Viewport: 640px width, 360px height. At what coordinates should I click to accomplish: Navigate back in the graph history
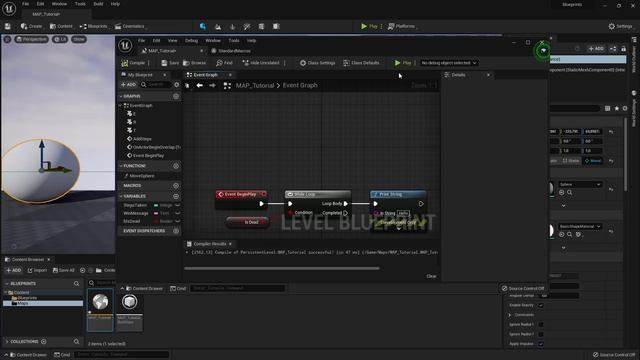(200, 85)
